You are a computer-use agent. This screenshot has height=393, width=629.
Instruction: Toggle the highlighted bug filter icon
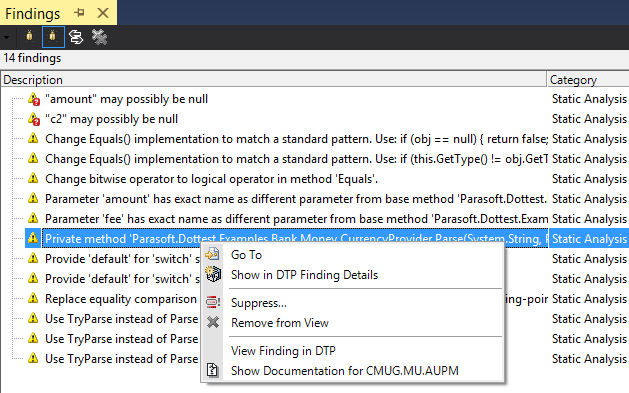tap(53, 37)
